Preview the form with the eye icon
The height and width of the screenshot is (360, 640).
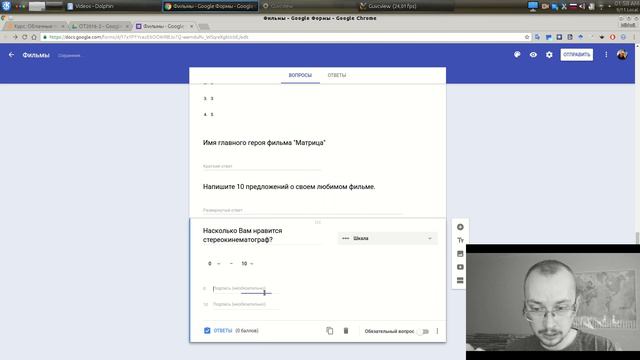coord(533,55)
